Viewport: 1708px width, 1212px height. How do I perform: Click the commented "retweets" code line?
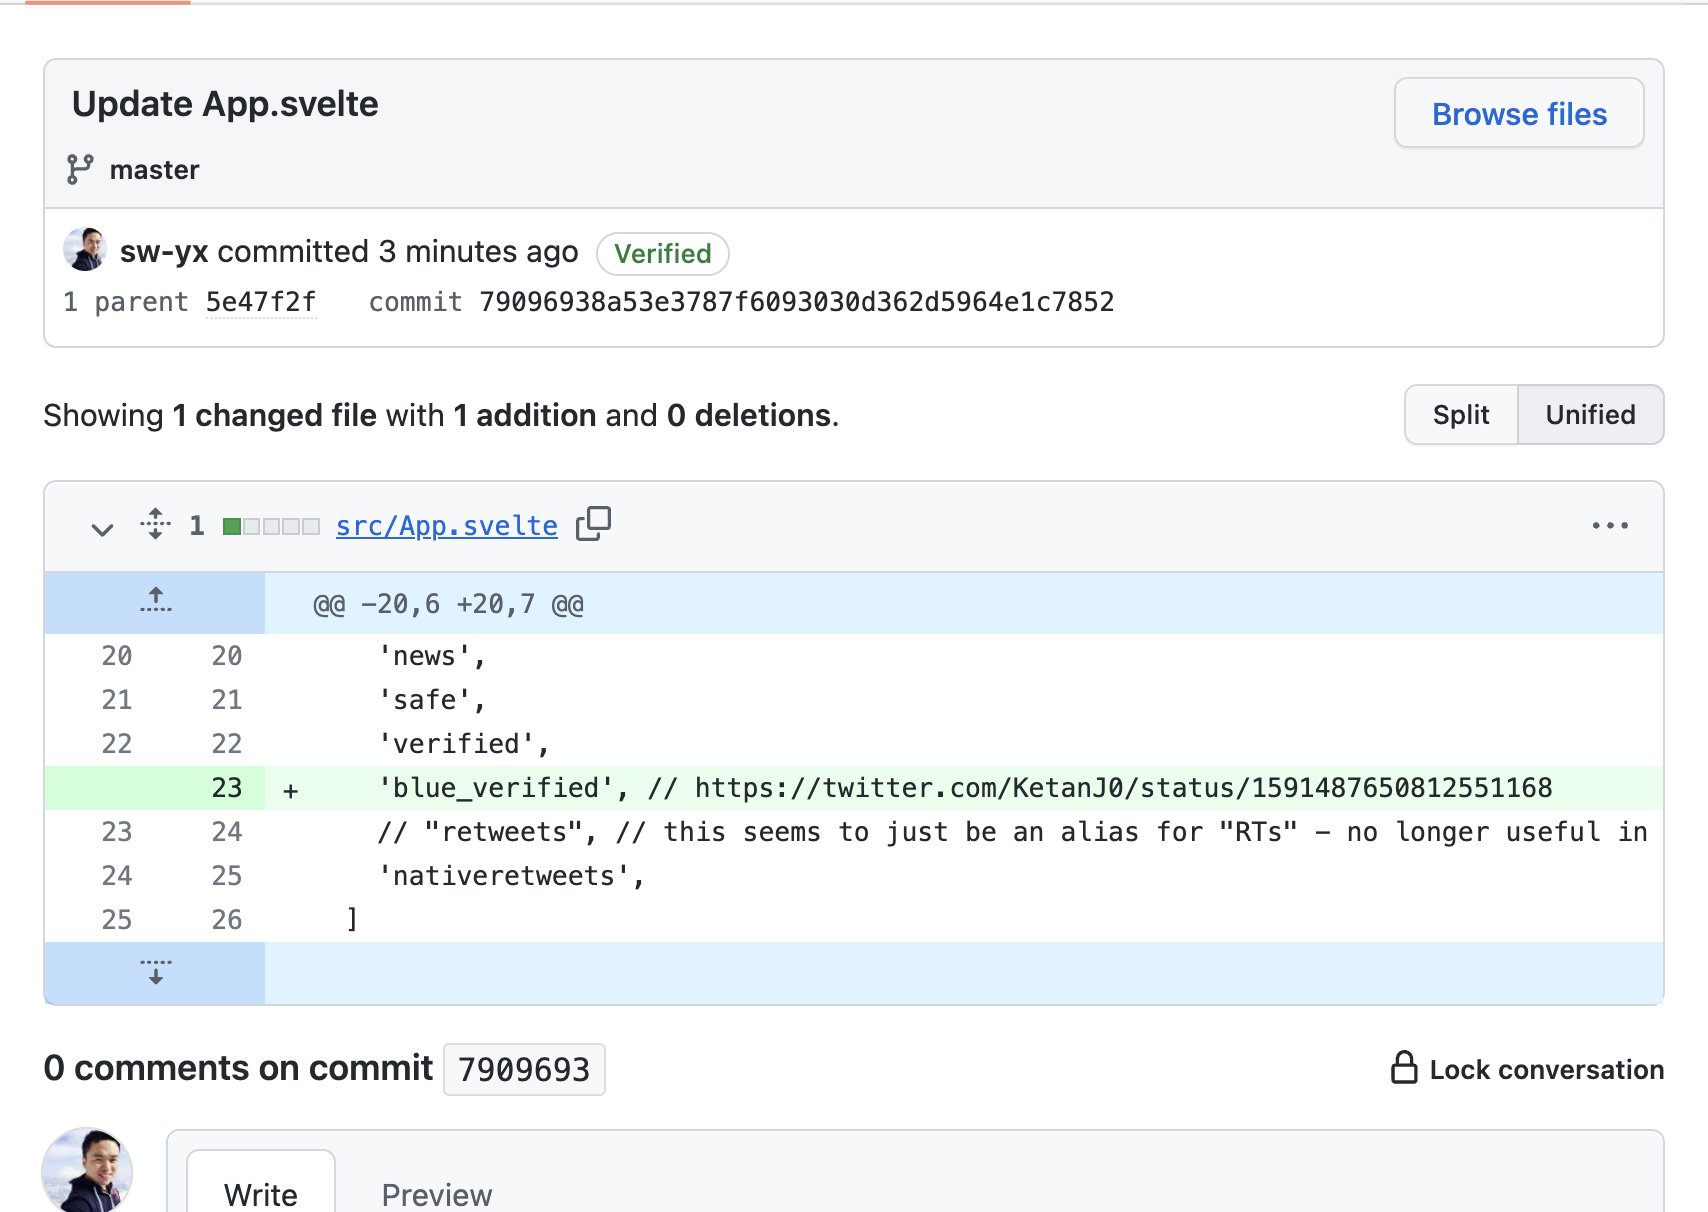click(964, 832)
